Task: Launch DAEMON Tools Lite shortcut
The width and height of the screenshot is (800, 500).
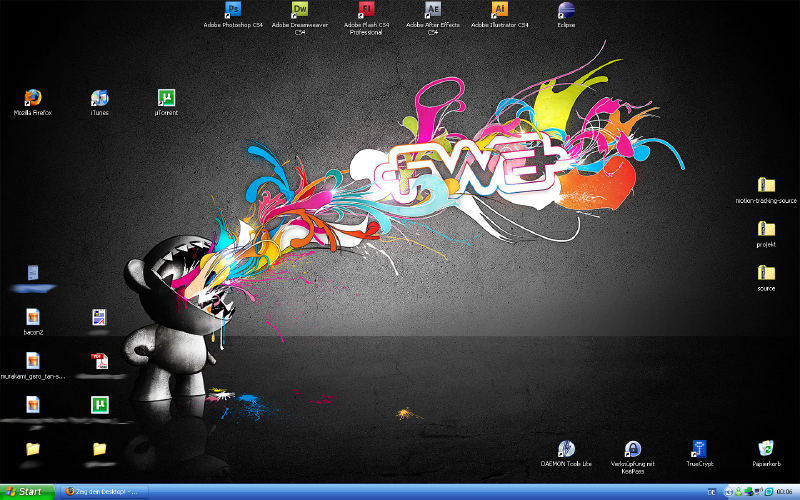Action: pyautogui.click(x=566, y=453)
